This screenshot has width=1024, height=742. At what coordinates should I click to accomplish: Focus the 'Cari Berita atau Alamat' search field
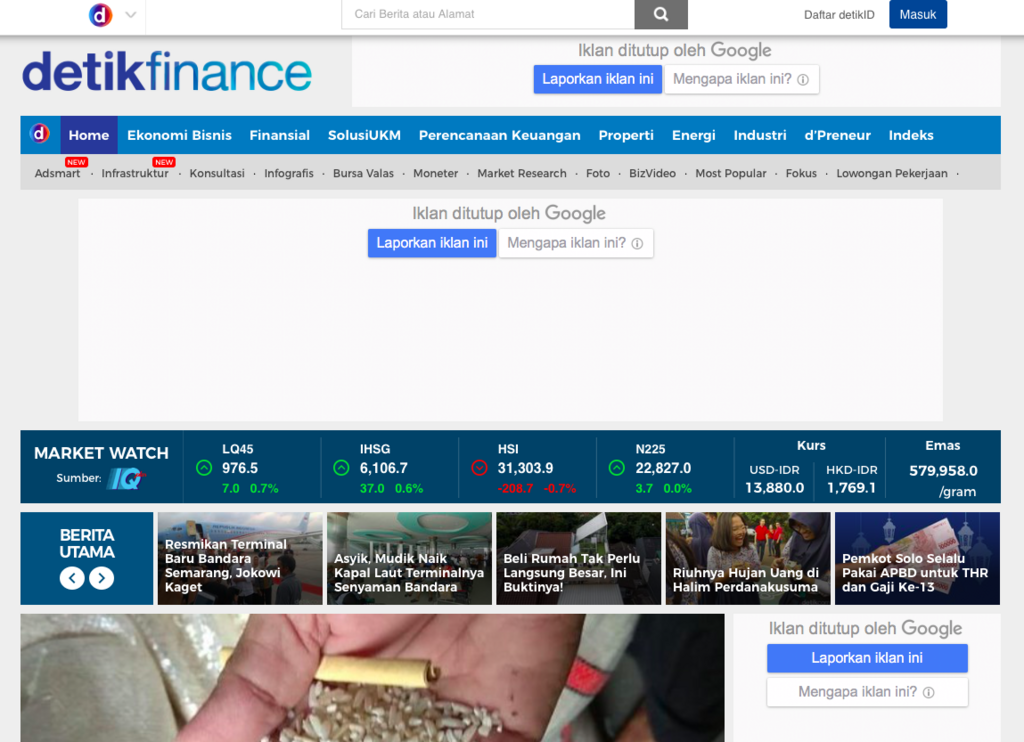click(x=488, y=14)
